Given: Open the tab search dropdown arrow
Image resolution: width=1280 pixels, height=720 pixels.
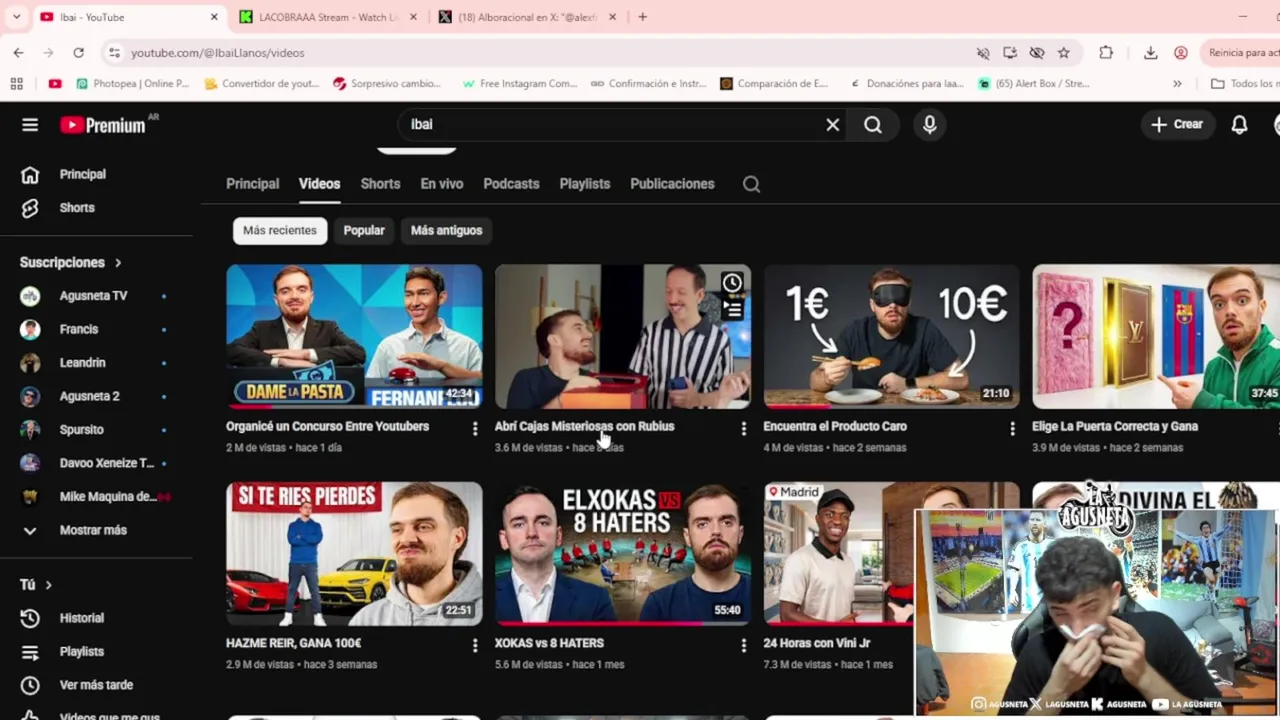Looking at the screenshot, I should tap(16, 17).
